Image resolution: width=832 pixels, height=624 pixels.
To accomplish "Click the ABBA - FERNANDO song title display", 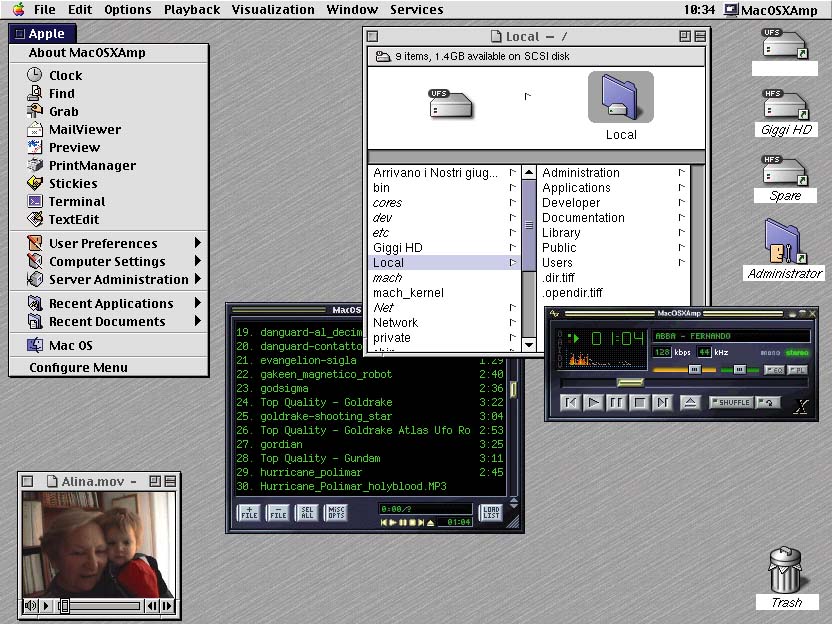I will pos(731,336).
